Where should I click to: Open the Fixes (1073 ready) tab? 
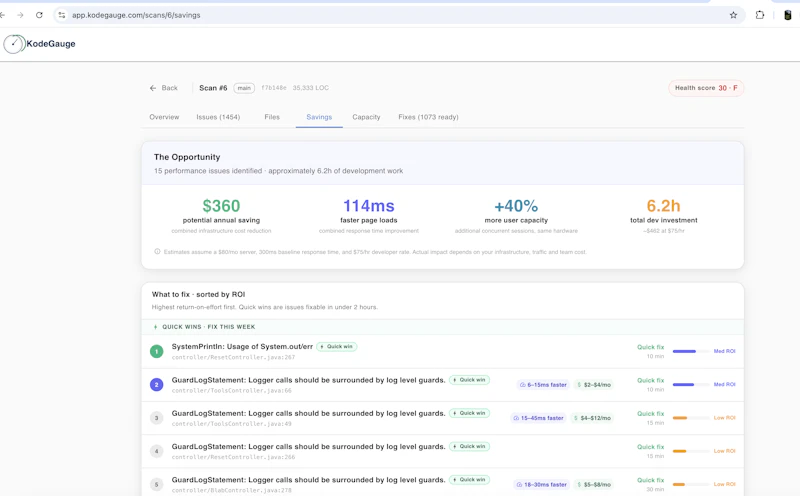428,117
